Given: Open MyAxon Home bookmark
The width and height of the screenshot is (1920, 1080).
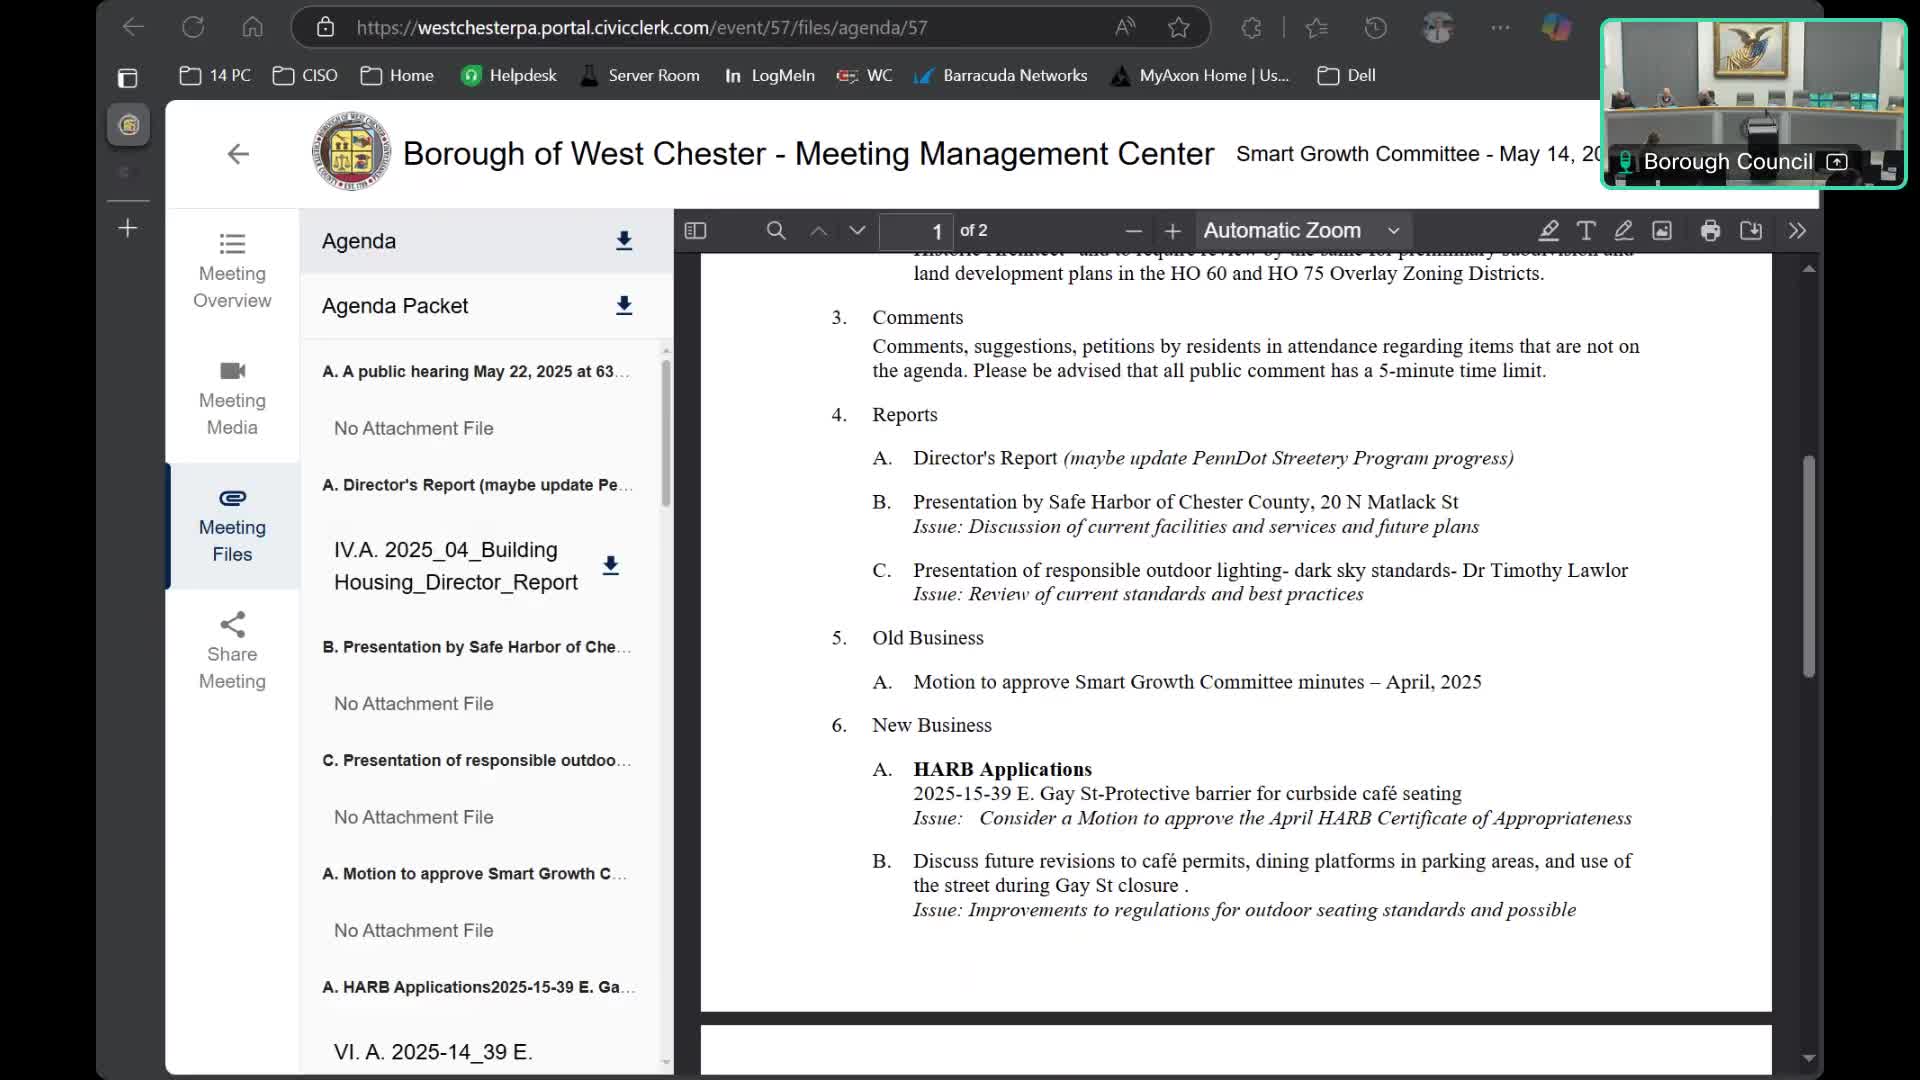Looking at the screenshot, I should (x=1200, y=75).
